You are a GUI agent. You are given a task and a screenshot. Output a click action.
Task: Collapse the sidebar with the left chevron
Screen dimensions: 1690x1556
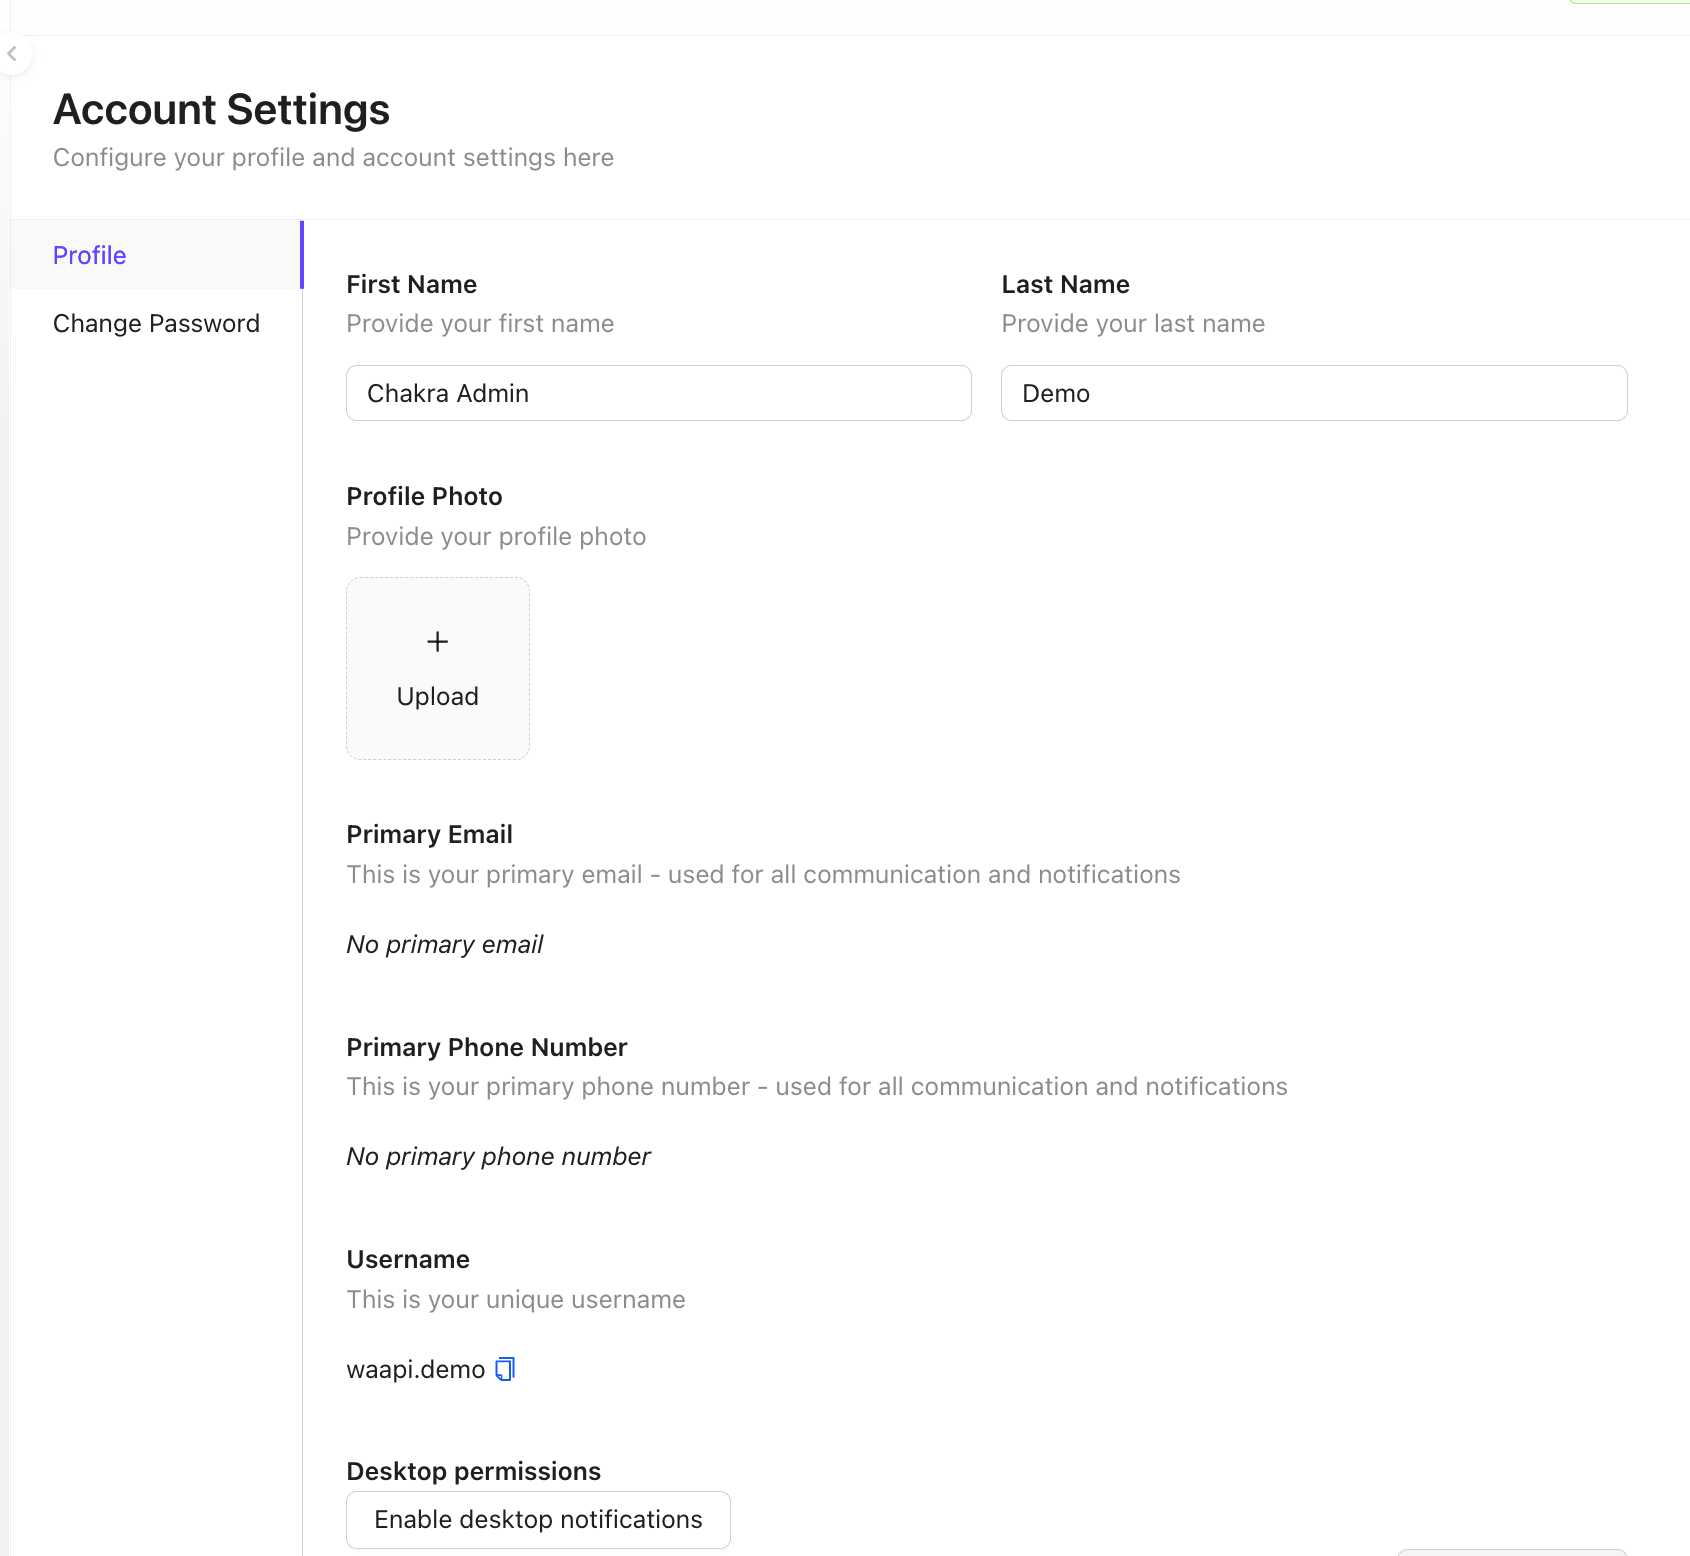pos(13,54)
